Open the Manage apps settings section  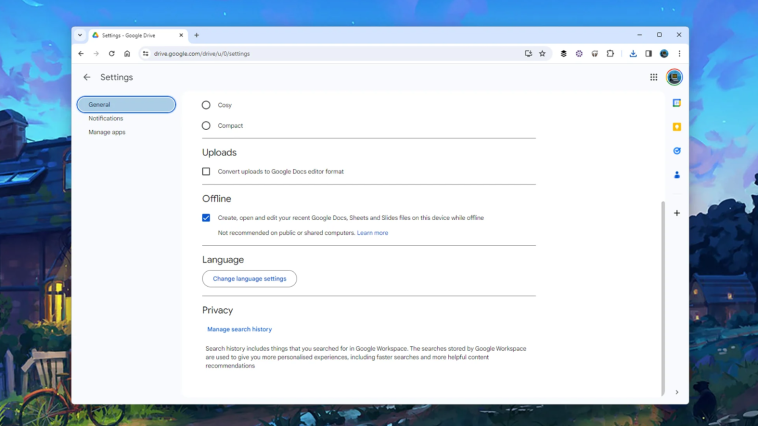107,132
